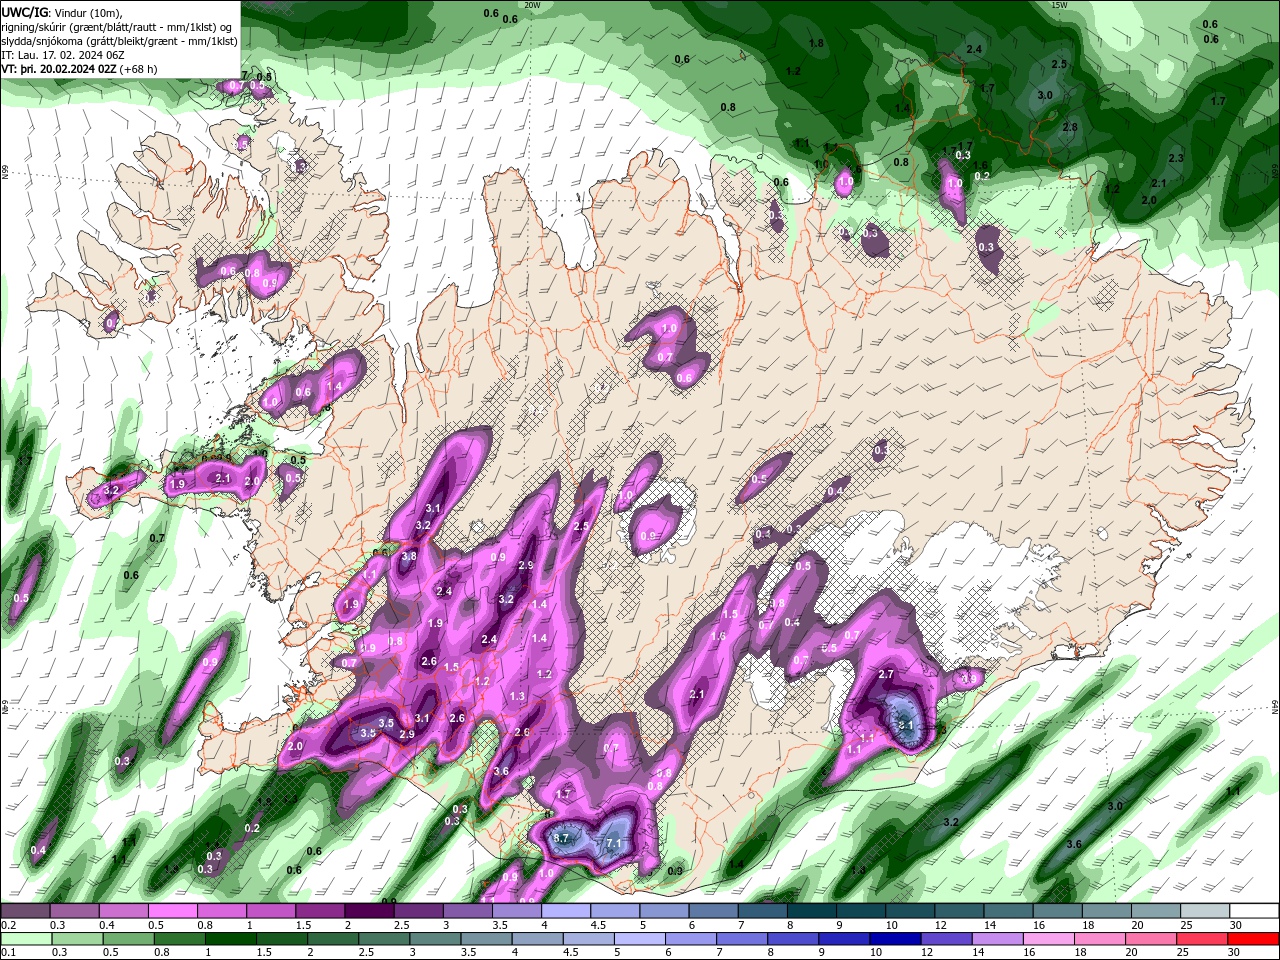The width and height of the screenshot is (1280, 960).
Task: Click the 30 label under the snow legend row
Action: [1236, 925]
